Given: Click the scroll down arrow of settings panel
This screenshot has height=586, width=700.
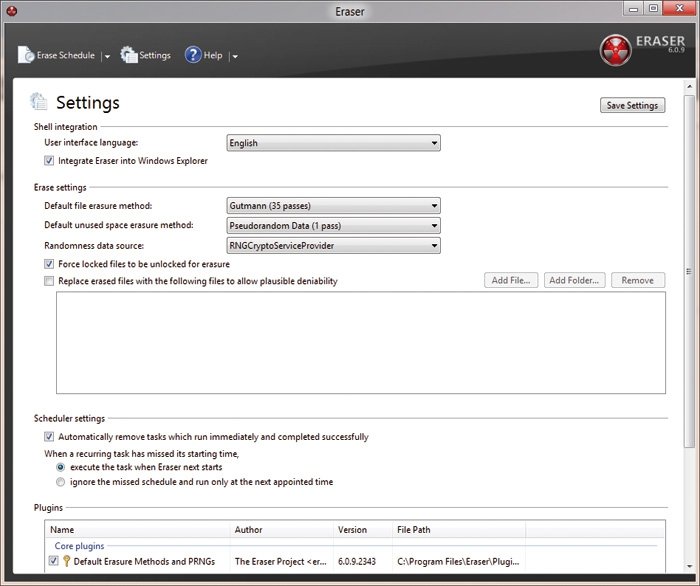Looking at the screenshot, I should (x=689, y=567).
